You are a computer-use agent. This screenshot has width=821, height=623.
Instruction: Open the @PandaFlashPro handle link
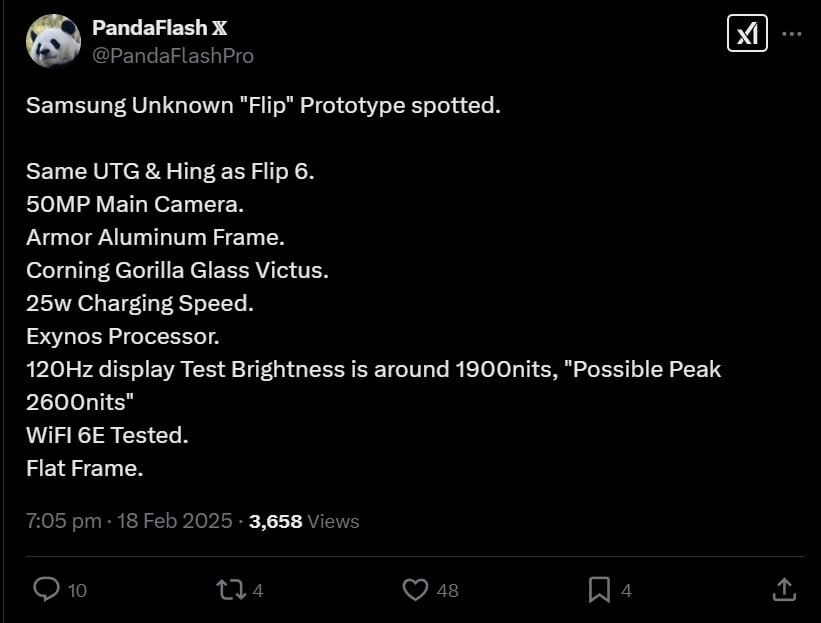pyautogui.click(x=172, y=56)
